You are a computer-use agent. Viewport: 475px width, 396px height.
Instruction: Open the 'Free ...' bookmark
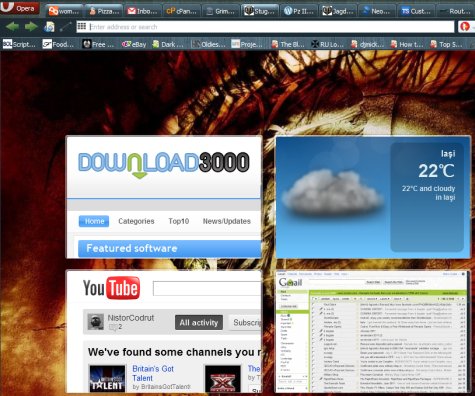coord(98,44)
